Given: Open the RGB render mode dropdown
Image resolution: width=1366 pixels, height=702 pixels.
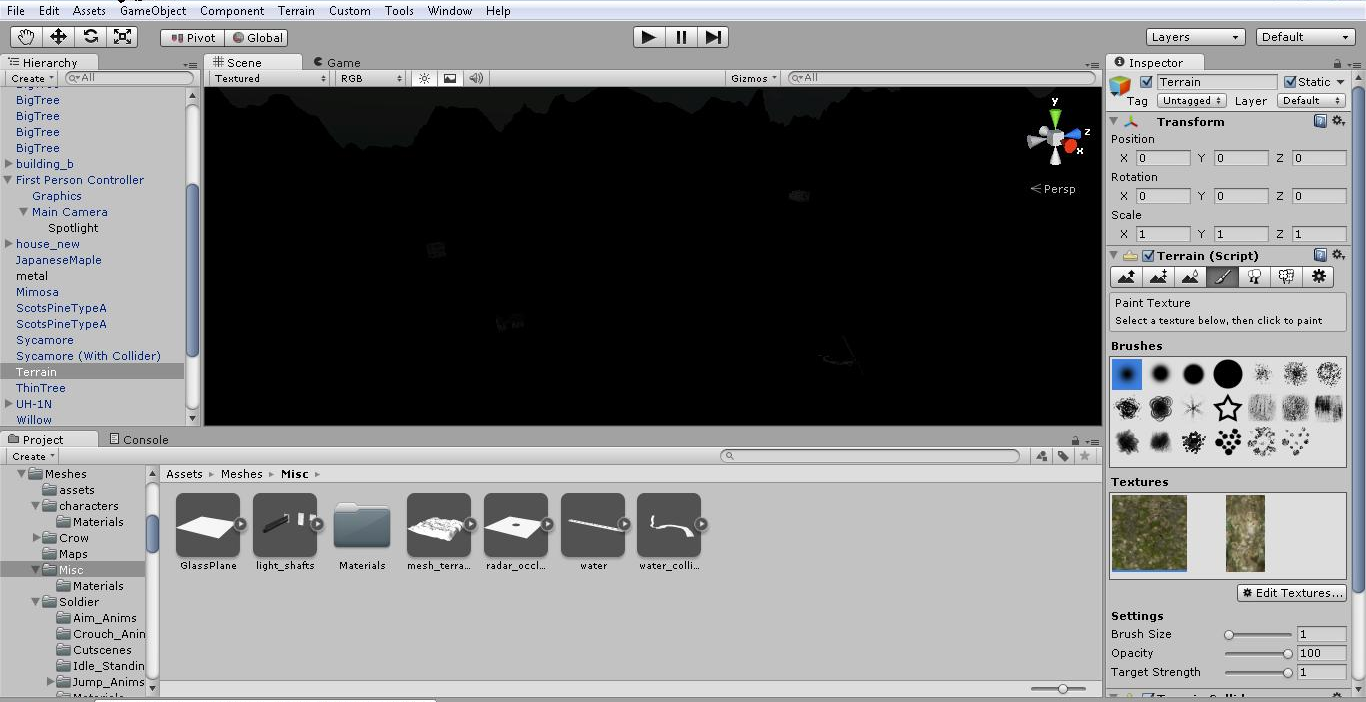Looking at the screenshot, I should (370, 78).
